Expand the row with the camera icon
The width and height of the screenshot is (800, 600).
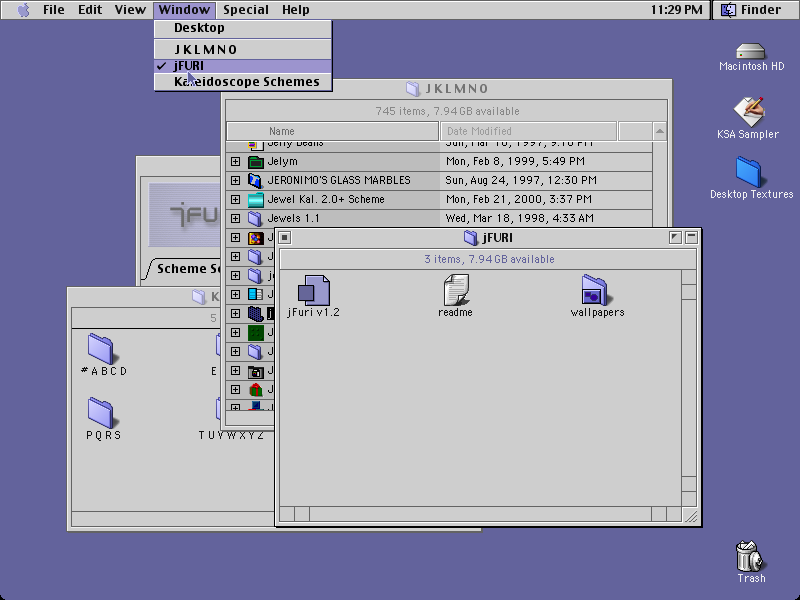point(235,371)
